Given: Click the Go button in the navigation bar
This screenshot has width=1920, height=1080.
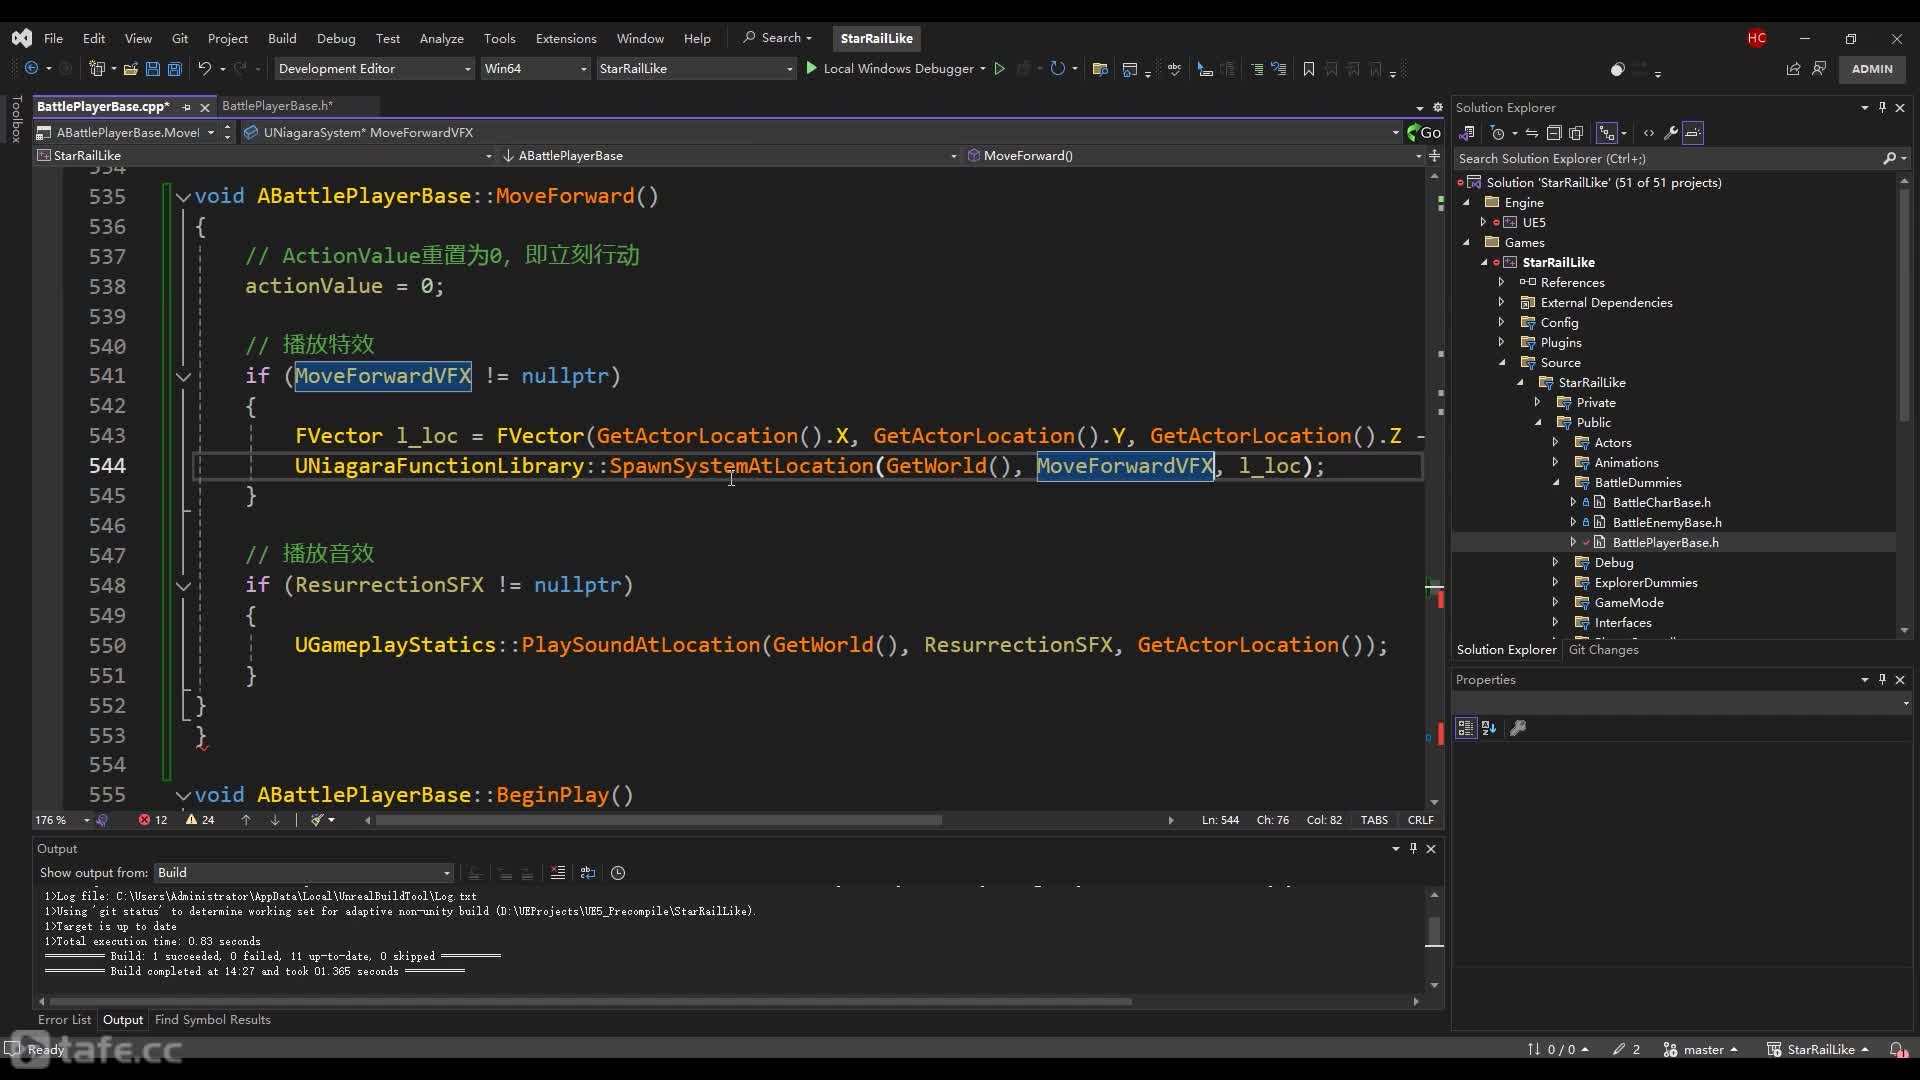Looking at the screenshot, I should (x=1424, y=132).
